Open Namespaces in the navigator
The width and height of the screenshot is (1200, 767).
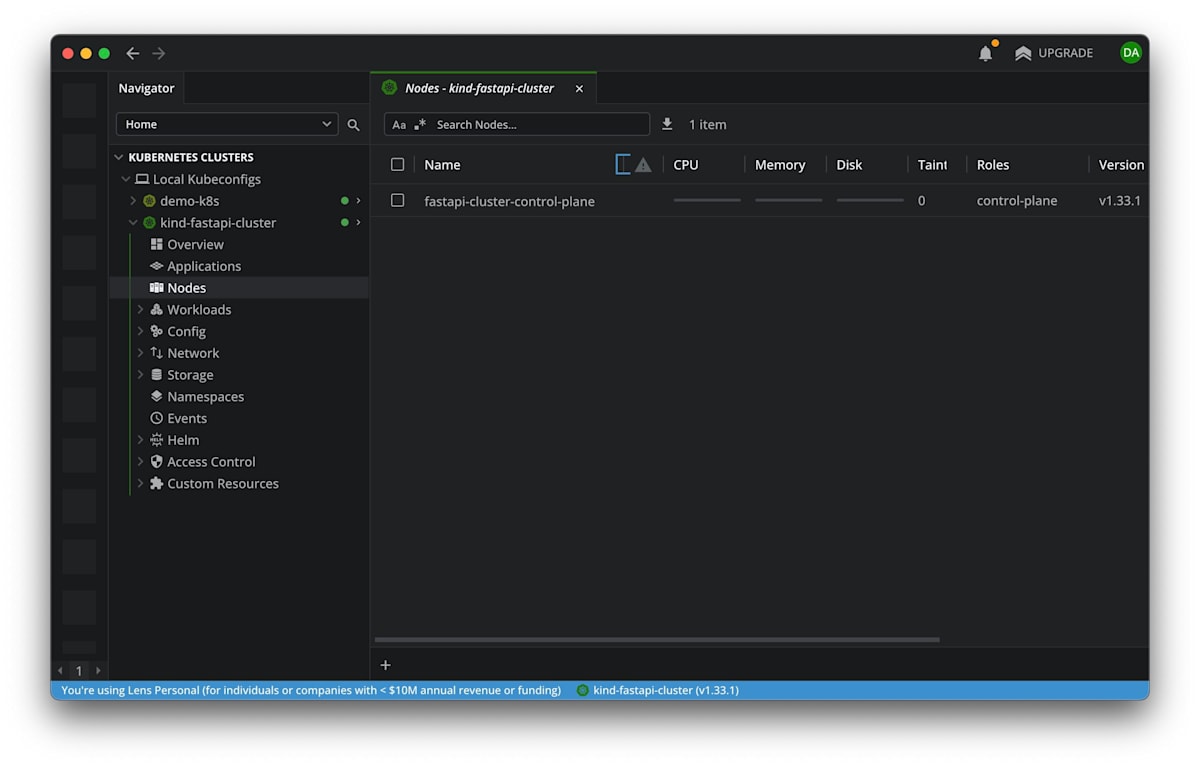(x=205, y=396)
